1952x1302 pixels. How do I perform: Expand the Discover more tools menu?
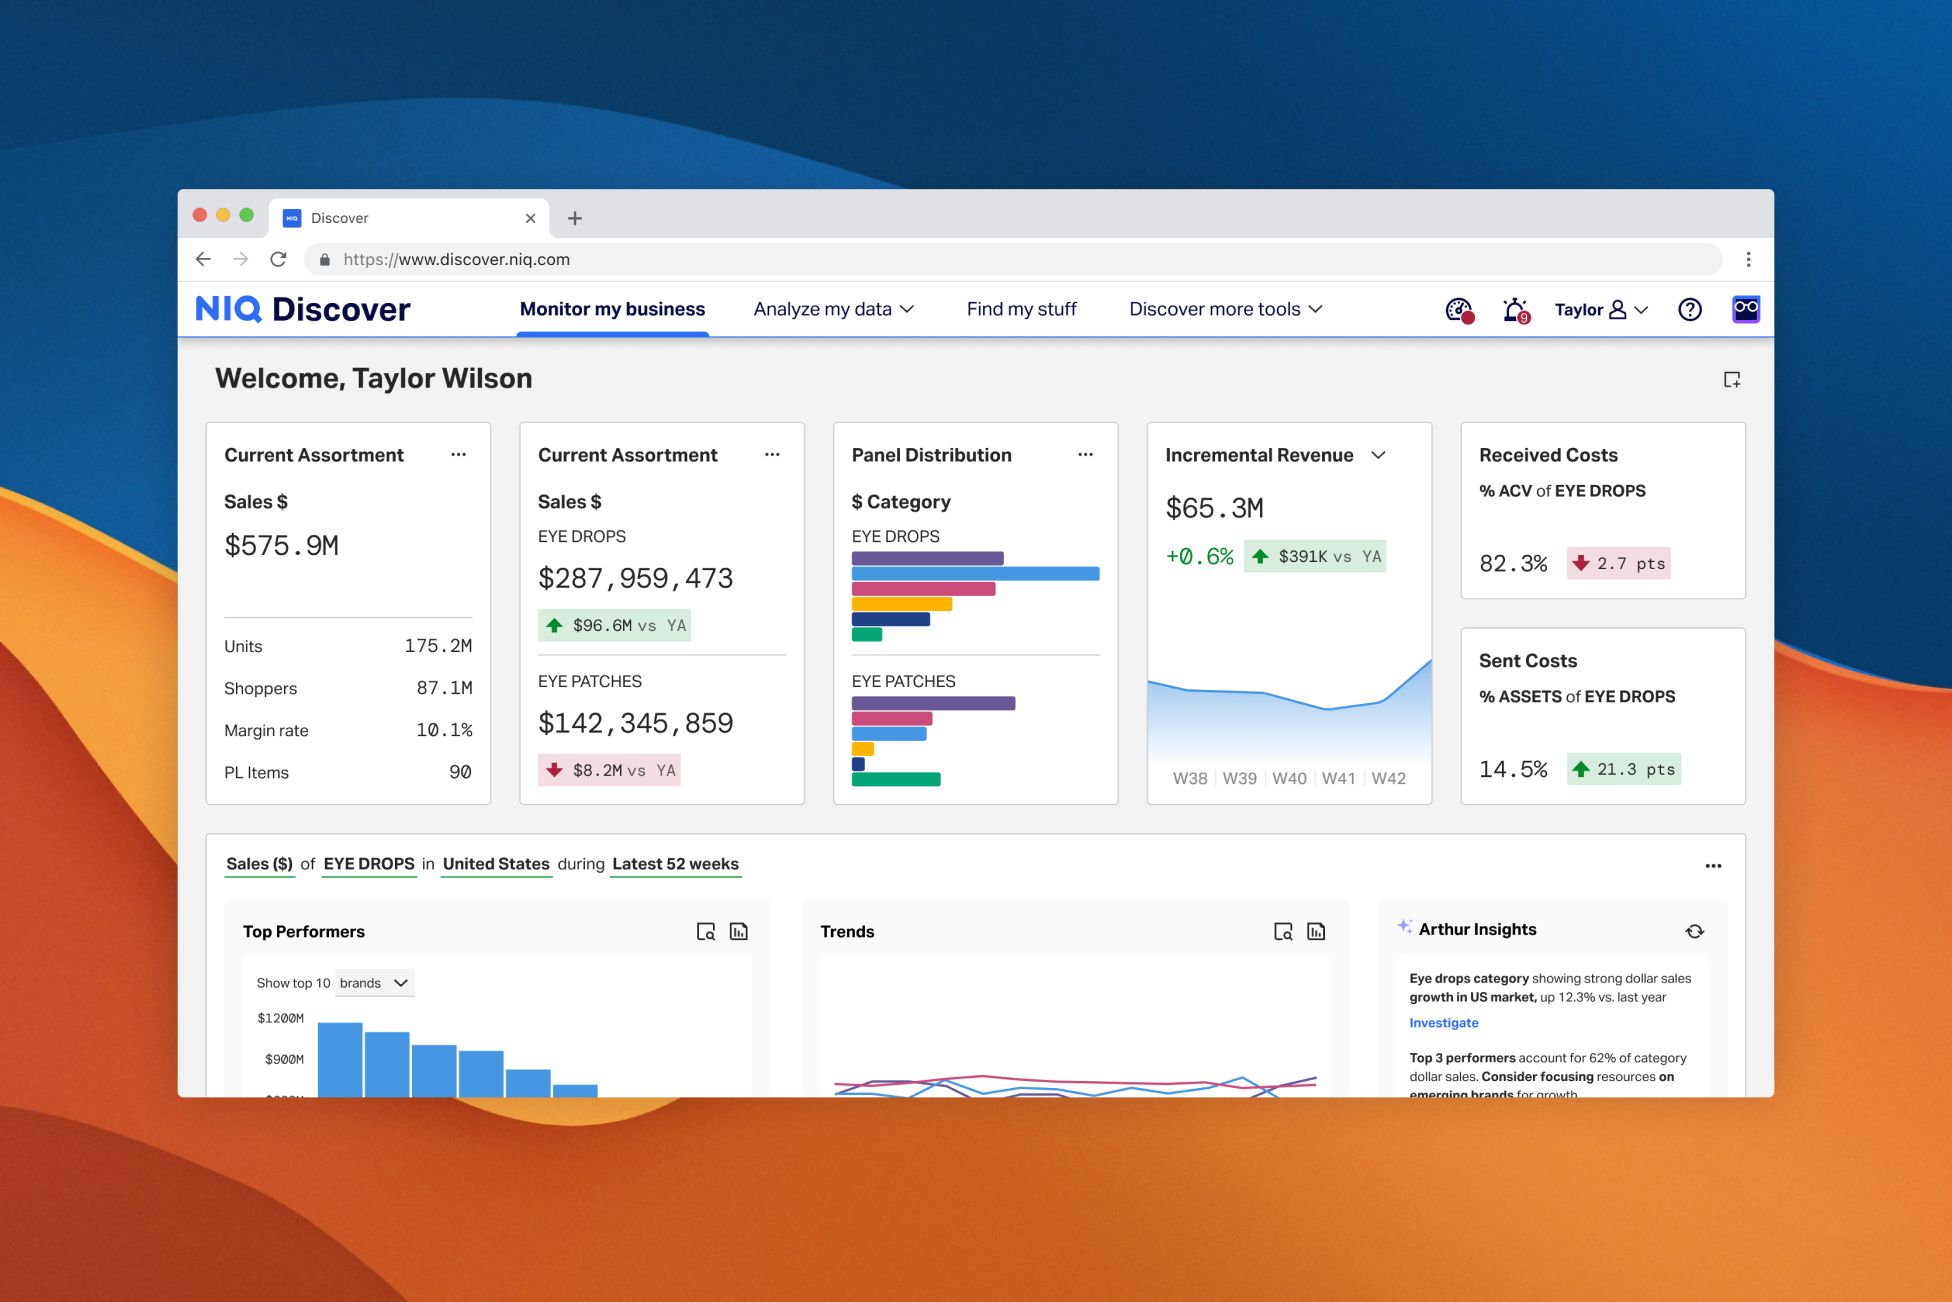coord(1226,309)
